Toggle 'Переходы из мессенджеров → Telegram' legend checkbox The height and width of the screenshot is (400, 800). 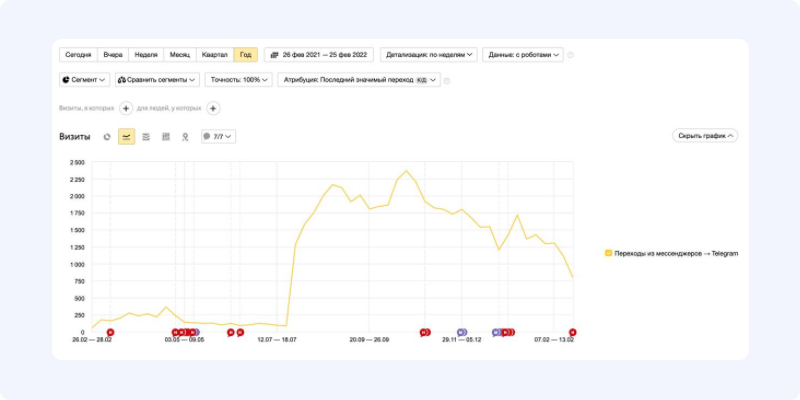coord(608,253)
